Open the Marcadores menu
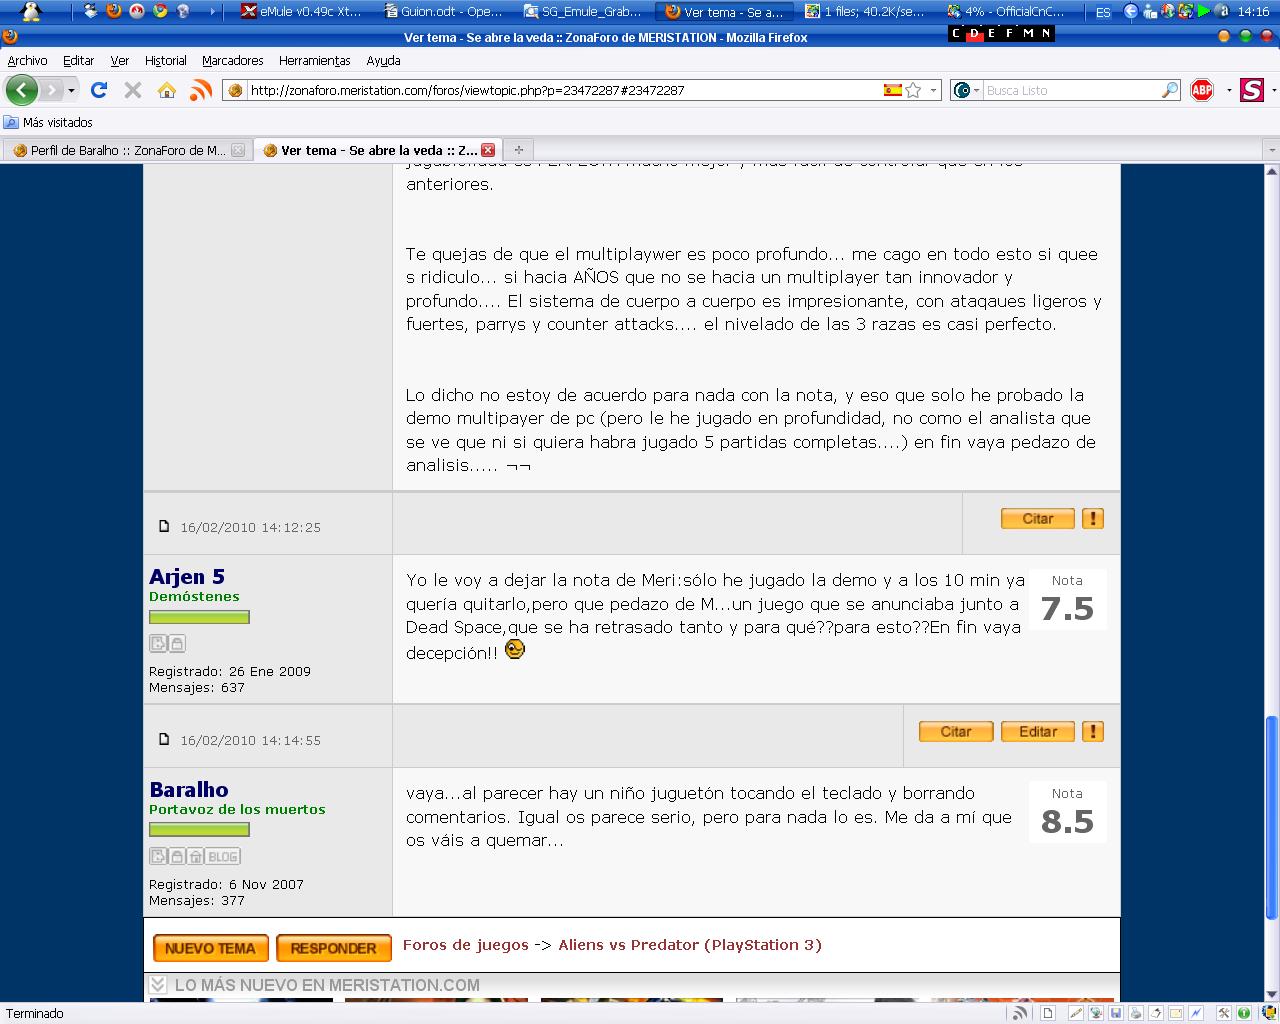1280x1024 pixels. (x=233, y=61)
